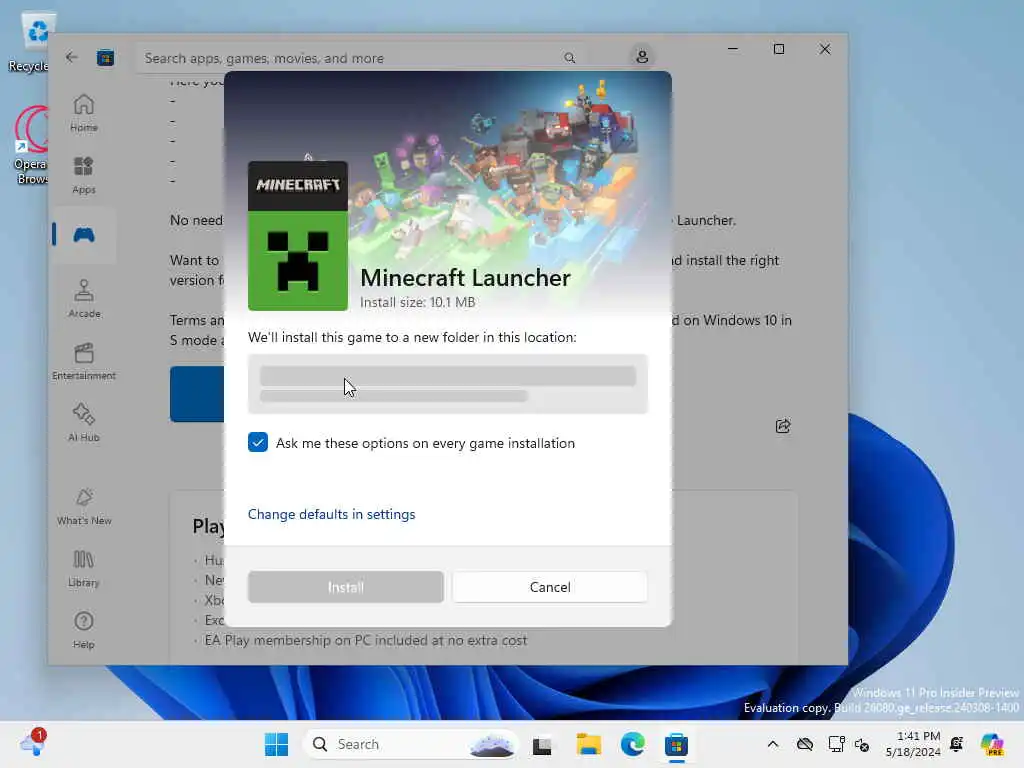This screenshot has height=768, width=1024.
Task: Click the install location field
Action: (x=448, y=384)
